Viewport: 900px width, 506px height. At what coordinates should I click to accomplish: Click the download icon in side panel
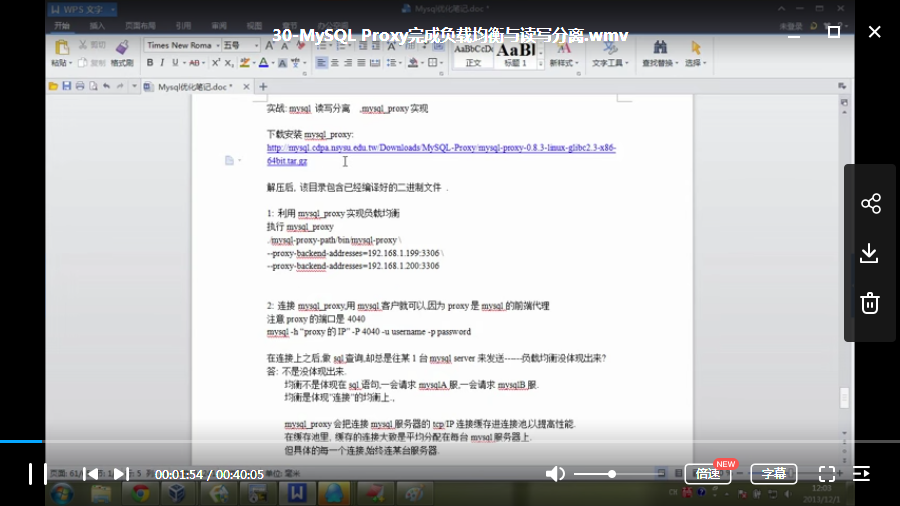point(869,253)
